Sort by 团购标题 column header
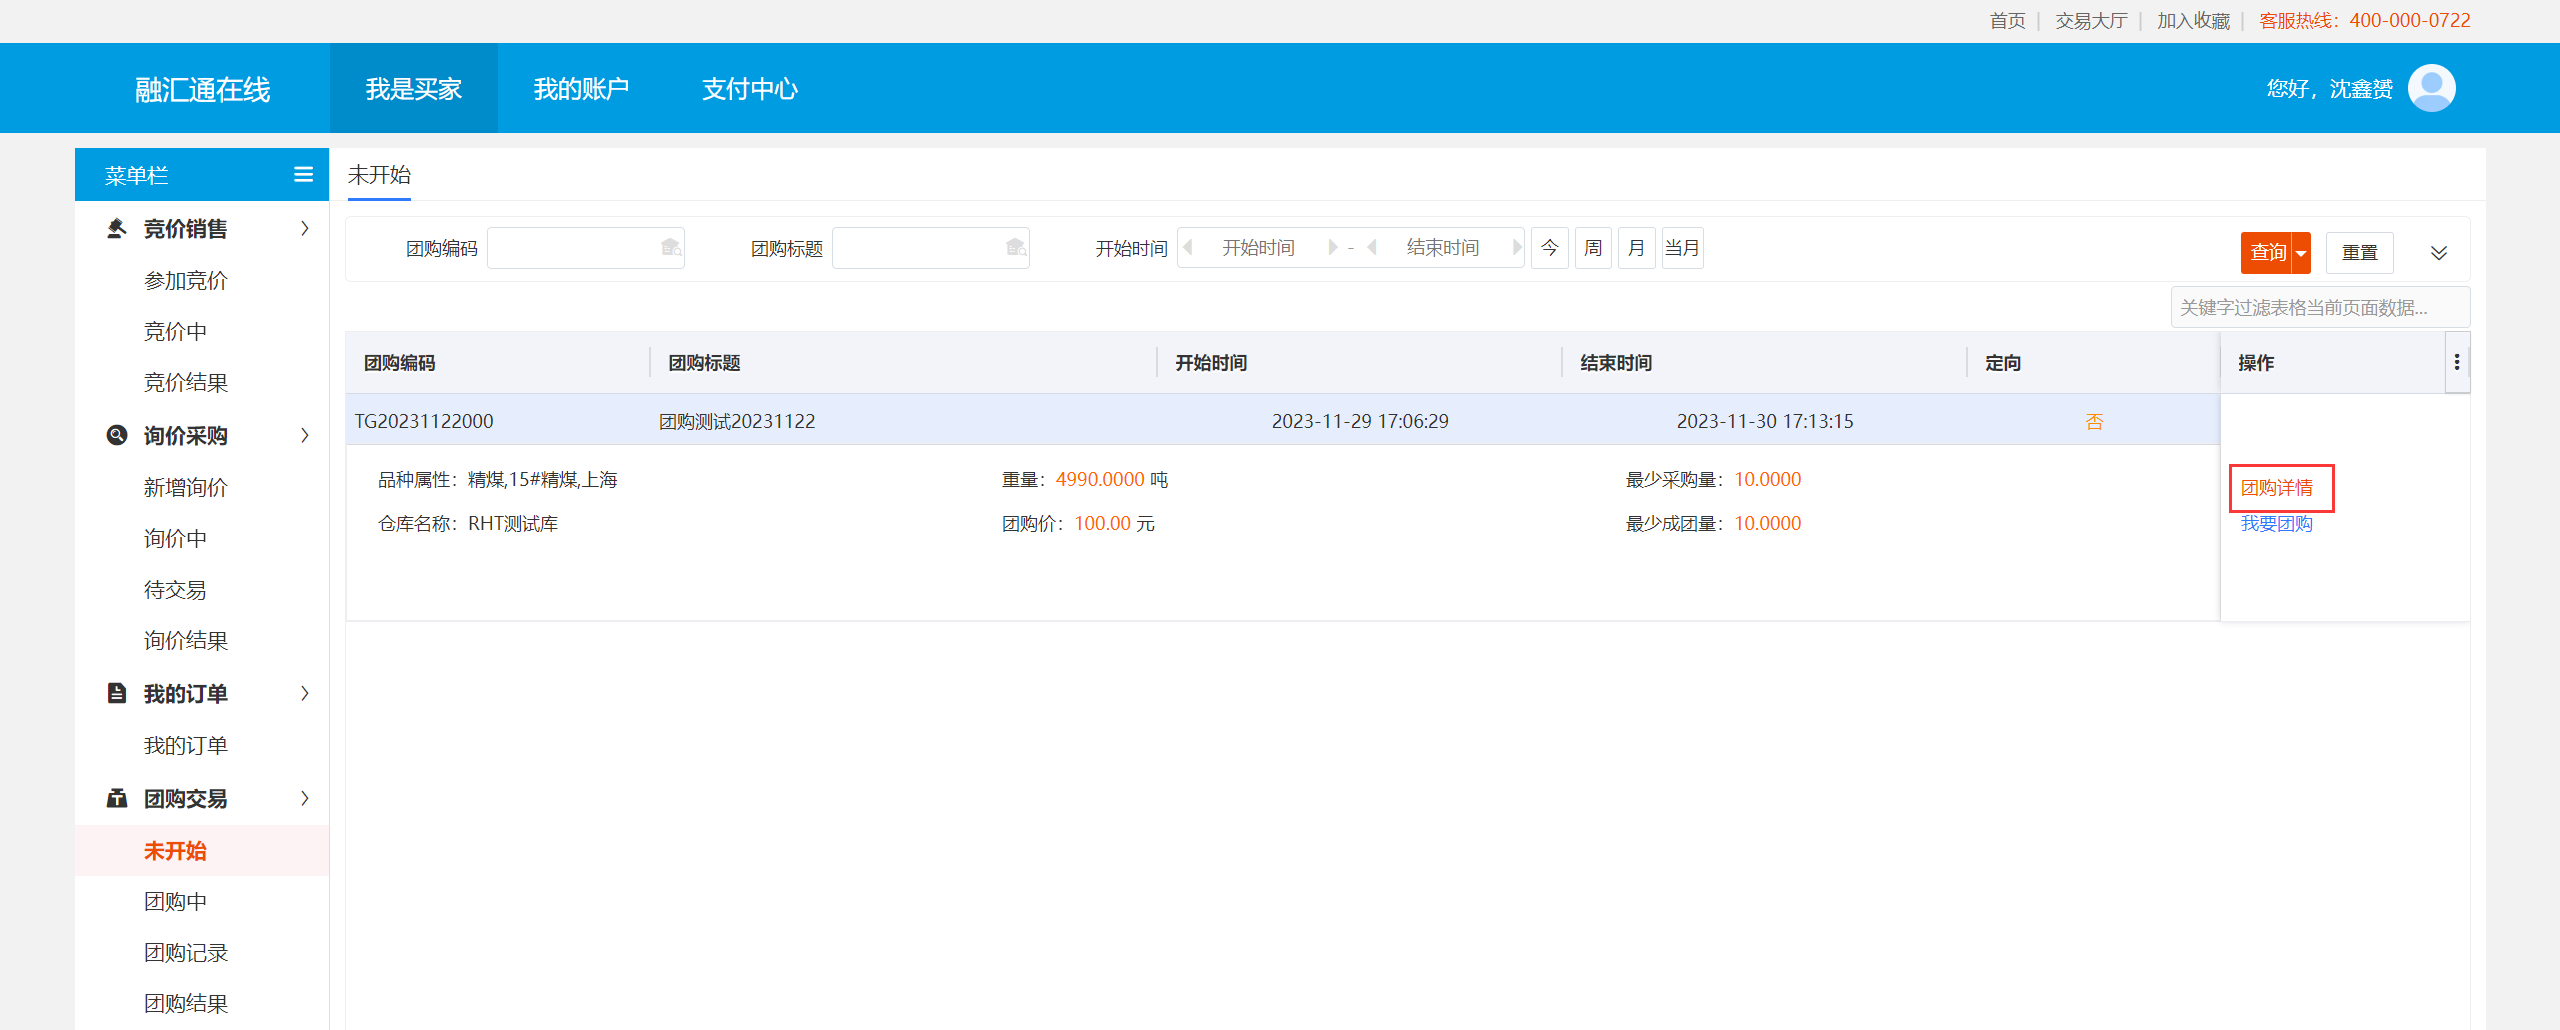Viewport: 2560px width, 1030px height. [x=704, y=362]
